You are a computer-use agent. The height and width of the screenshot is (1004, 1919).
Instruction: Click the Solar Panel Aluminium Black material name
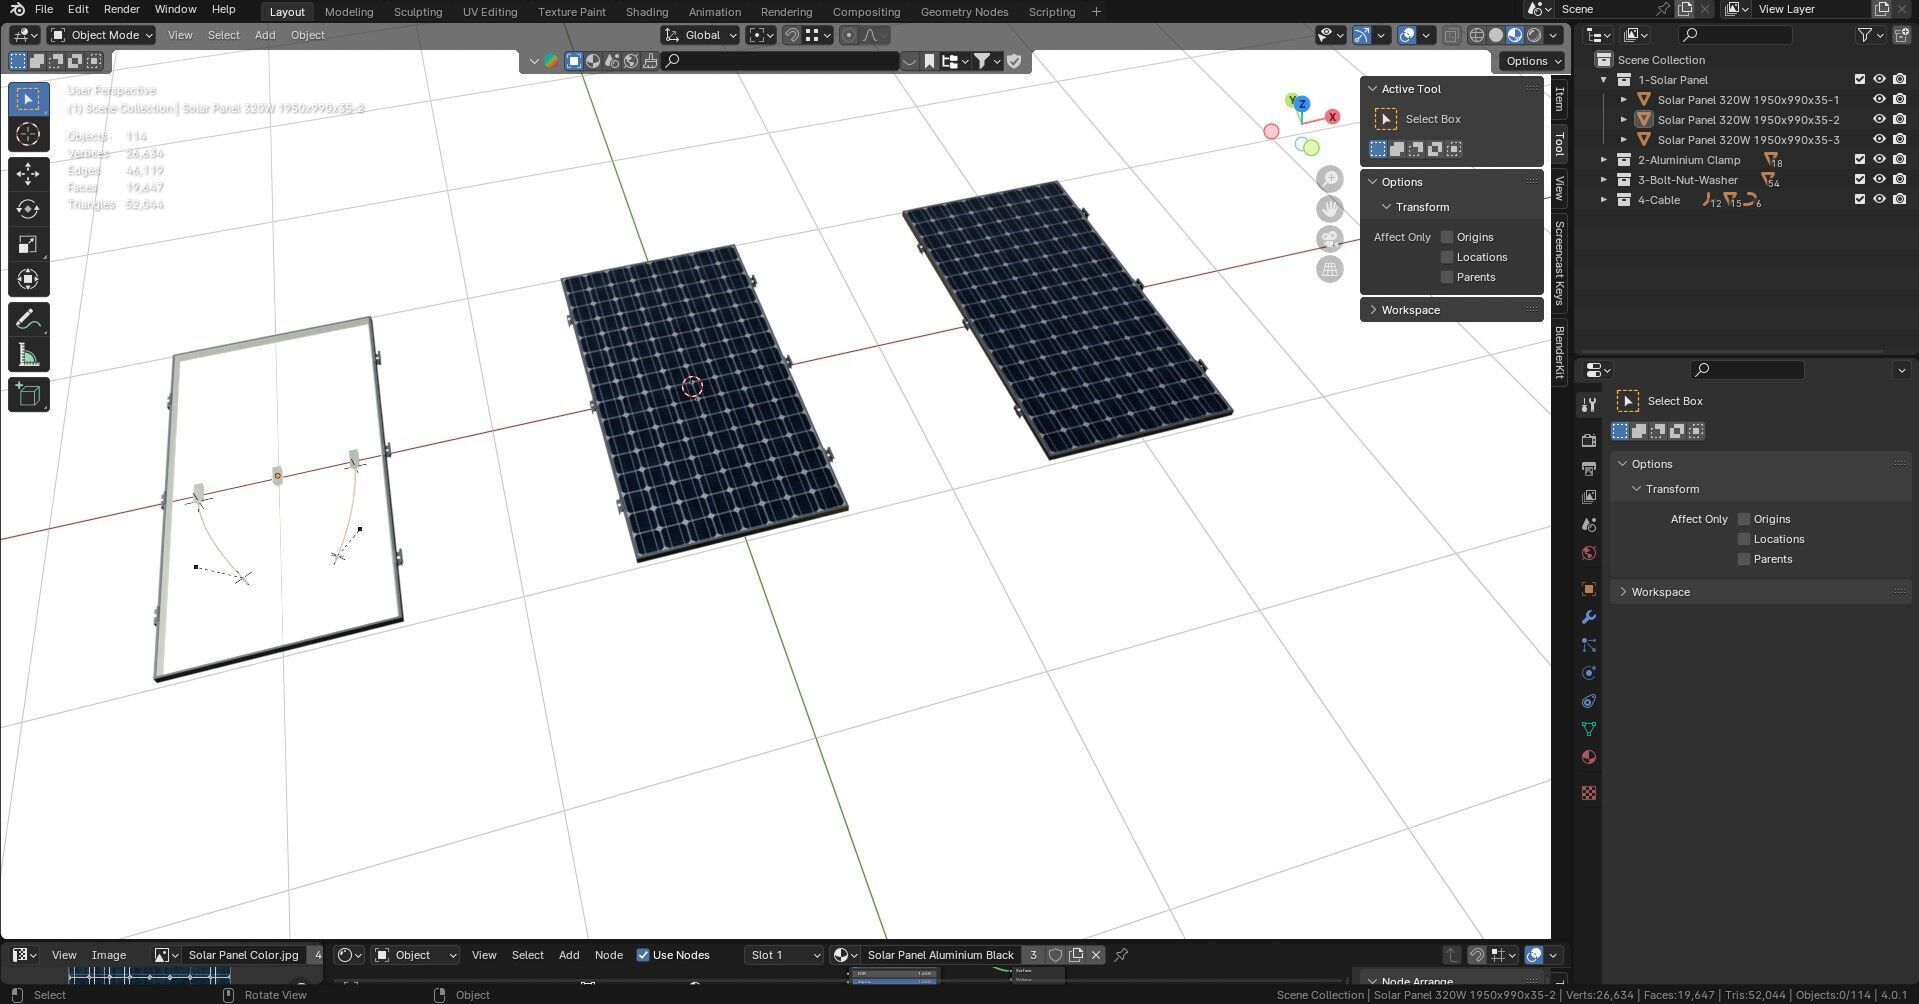point(941,955)
